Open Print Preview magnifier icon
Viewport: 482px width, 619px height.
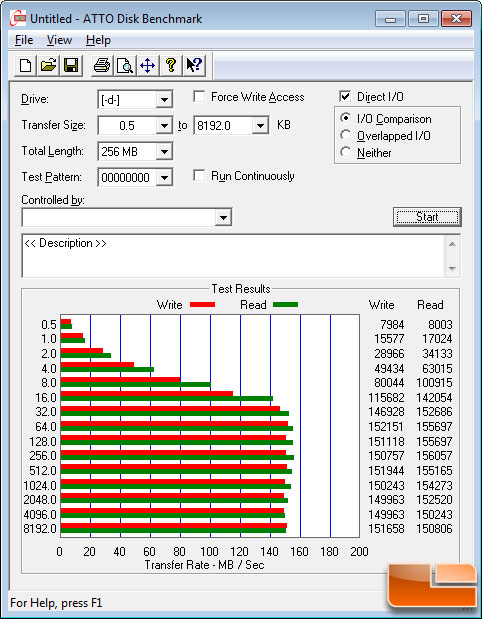(125, 66)
